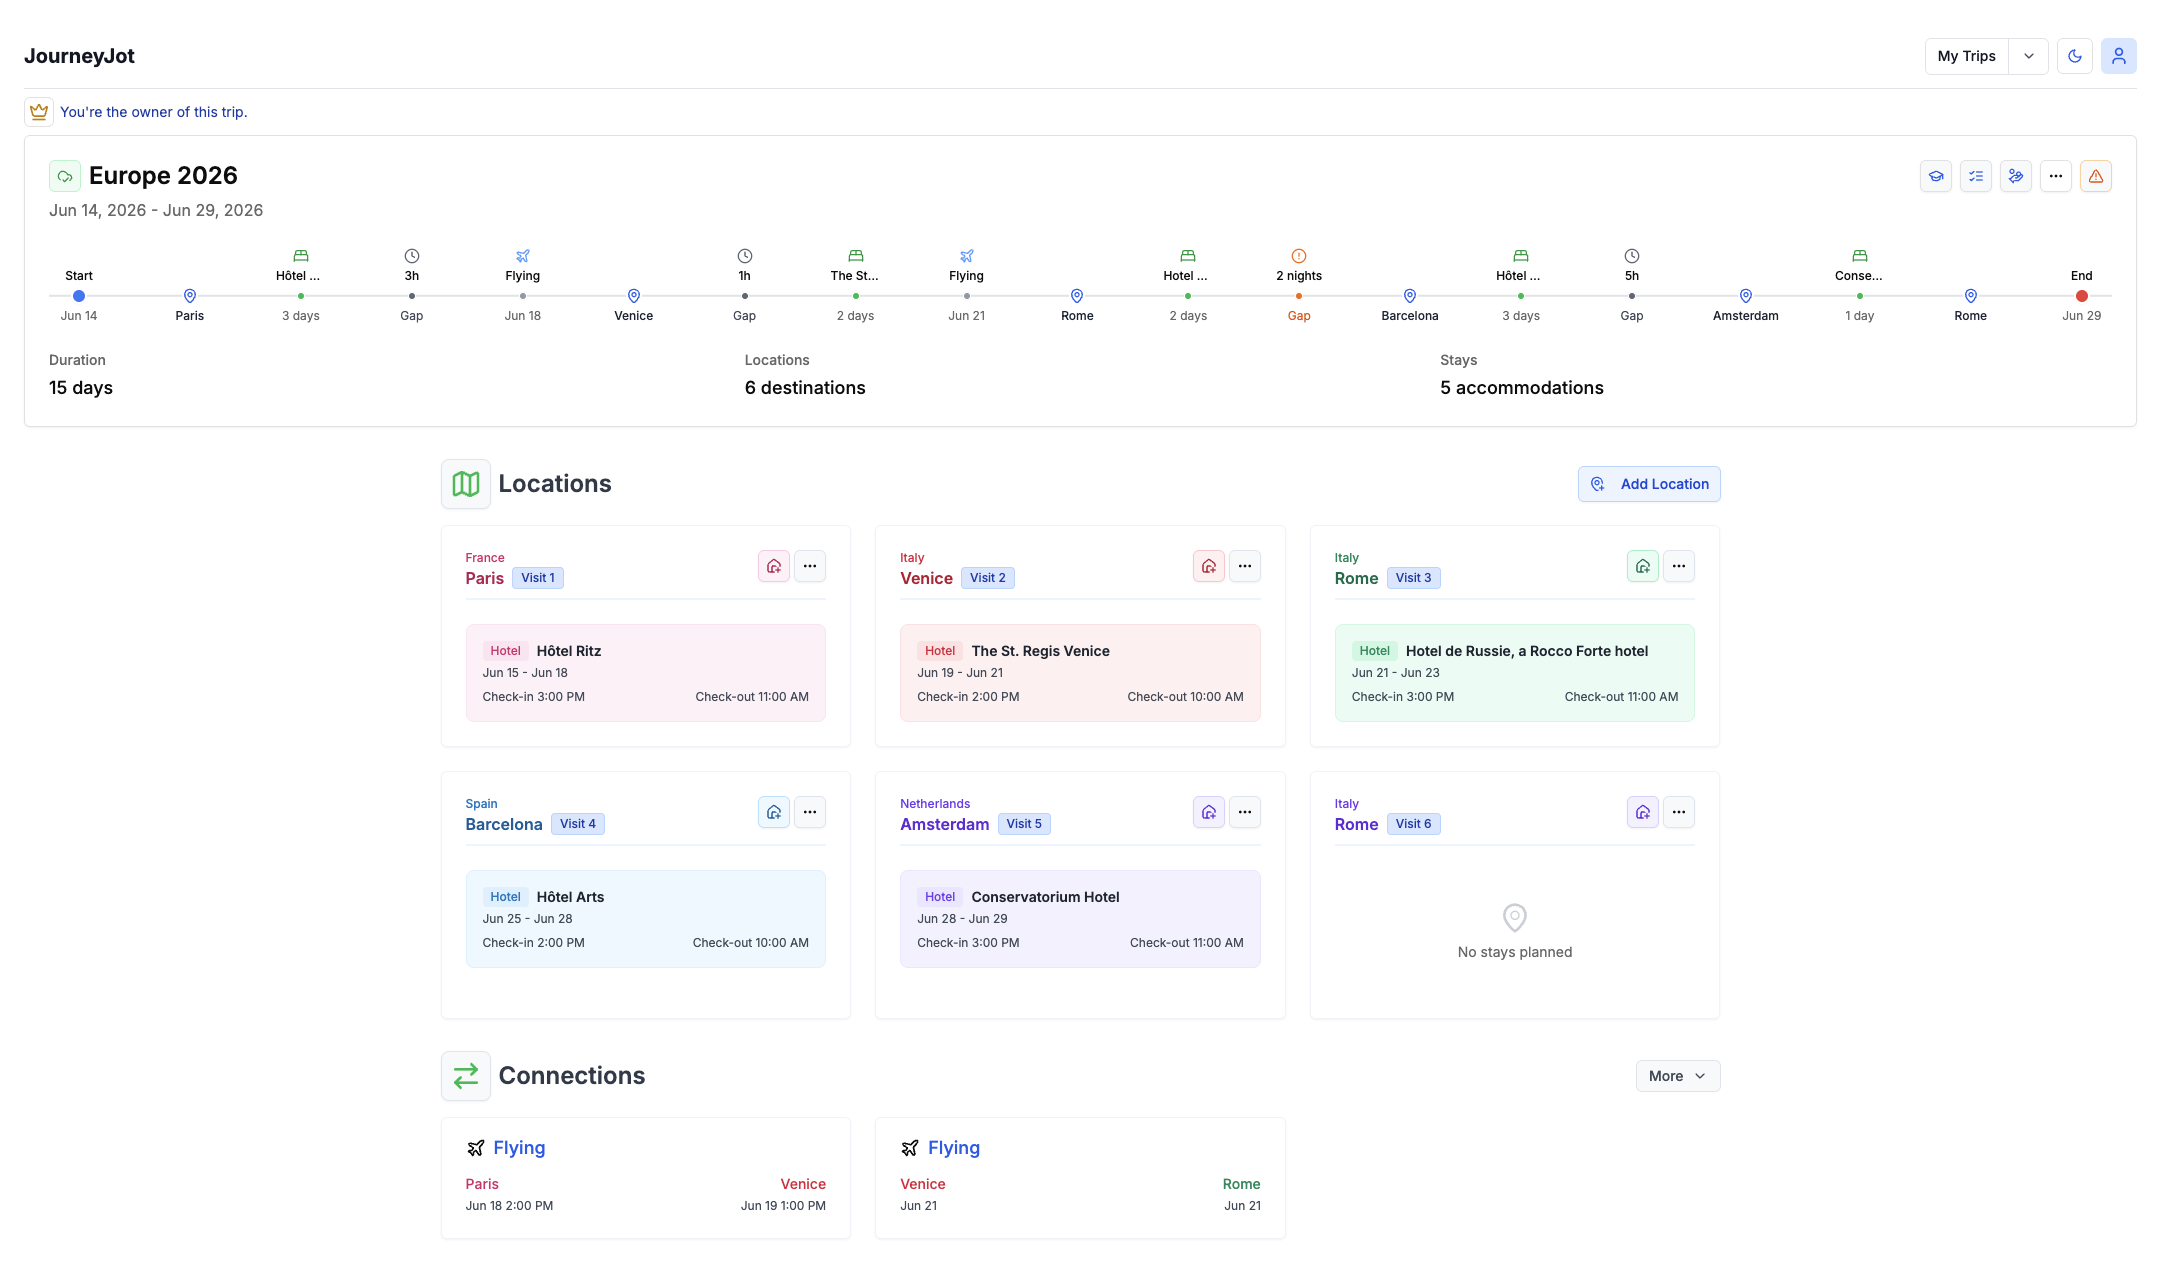Add a stay to Paris with the house icon

pos(773,565)
